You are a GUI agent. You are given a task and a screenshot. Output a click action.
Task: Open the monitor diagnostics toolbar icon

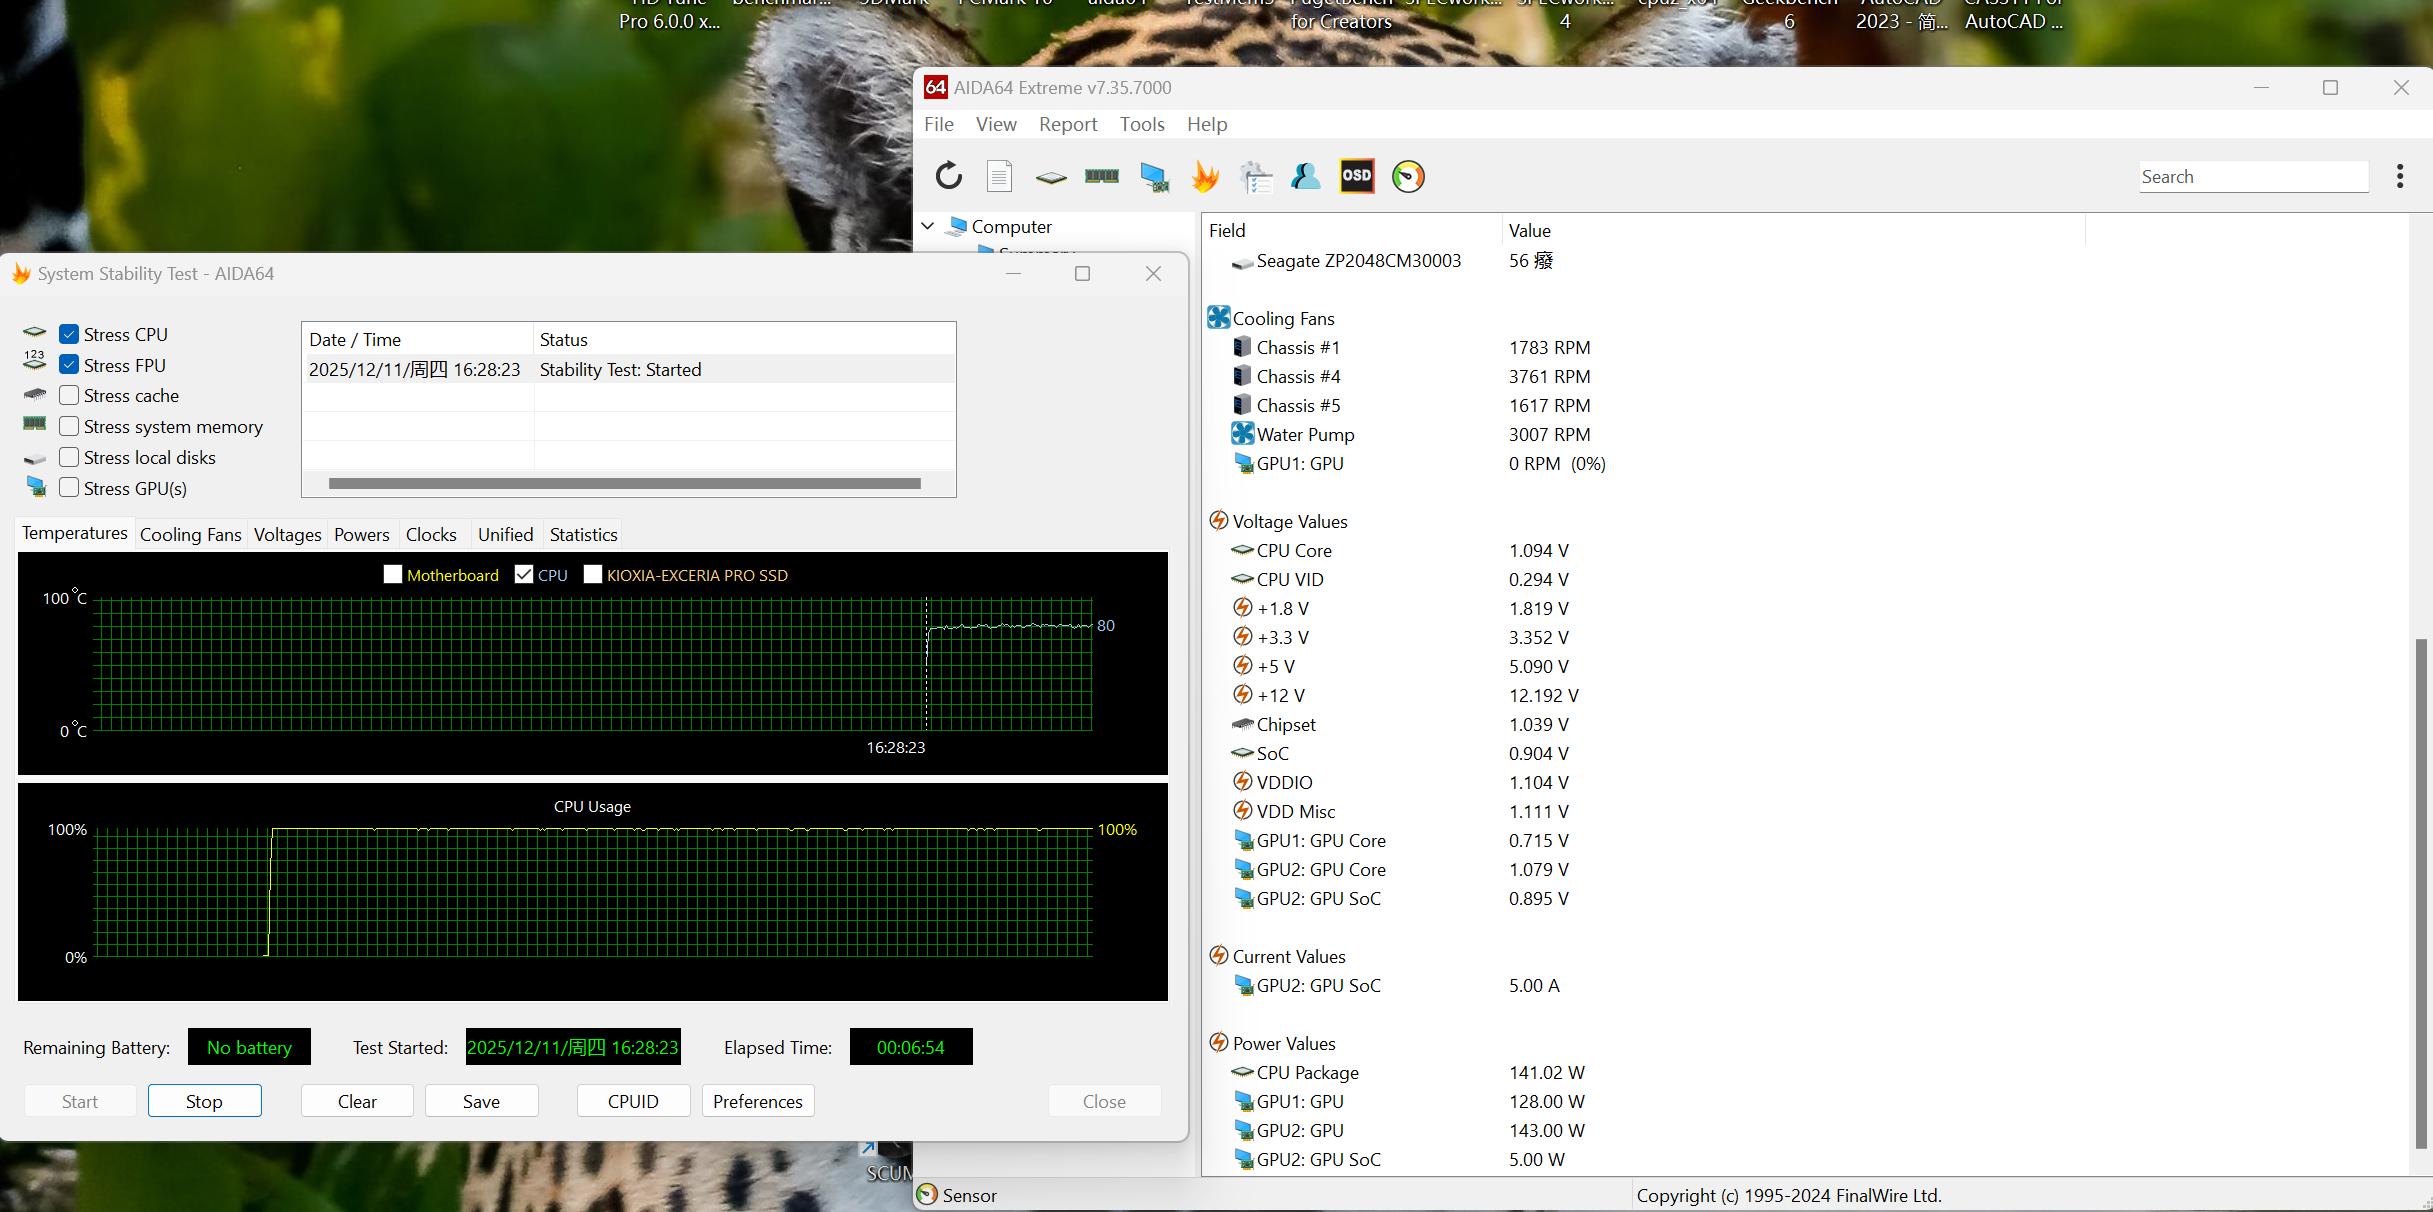[x=1153, y=177]
